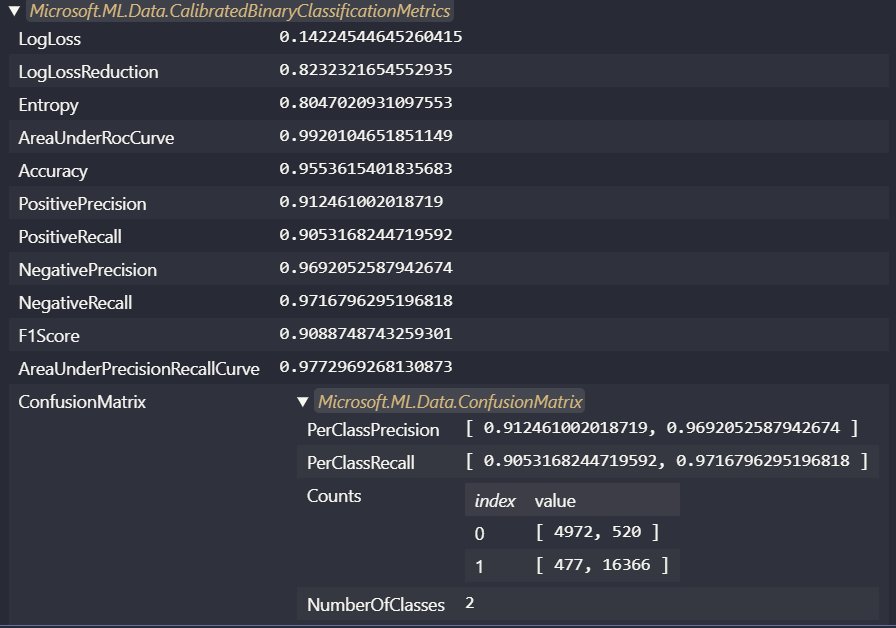This screenshot has width=896, height=628.
Task: Select the NegativeRecall label
Action: click(x=75, y=303)
